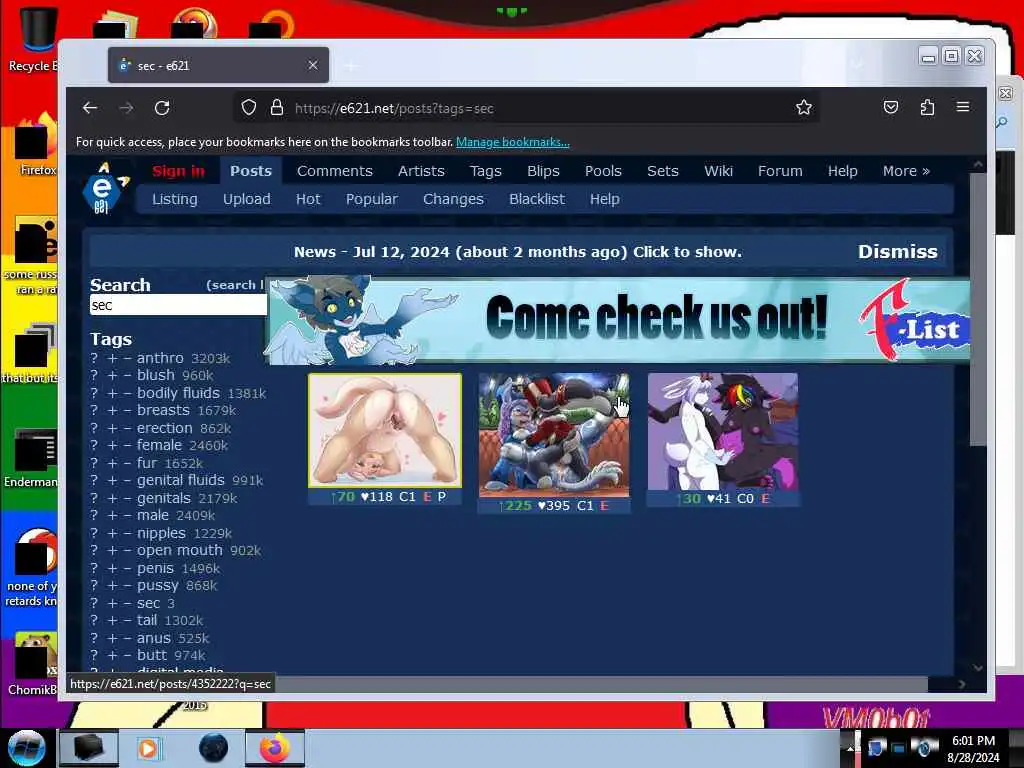This screenshot has height=768, width=1024.
Task: Click the clock showing 6:01 PM
Action: coord(973,741)
